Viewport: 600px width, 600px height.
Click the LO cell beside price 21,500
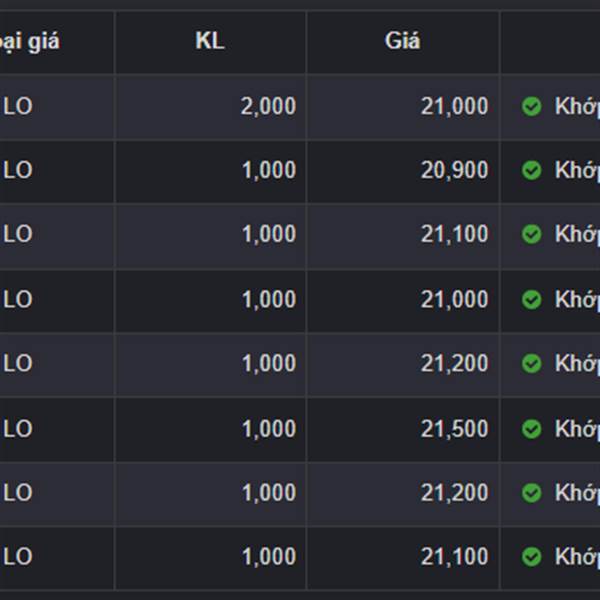pyautogui.click(x=18, y=429)
